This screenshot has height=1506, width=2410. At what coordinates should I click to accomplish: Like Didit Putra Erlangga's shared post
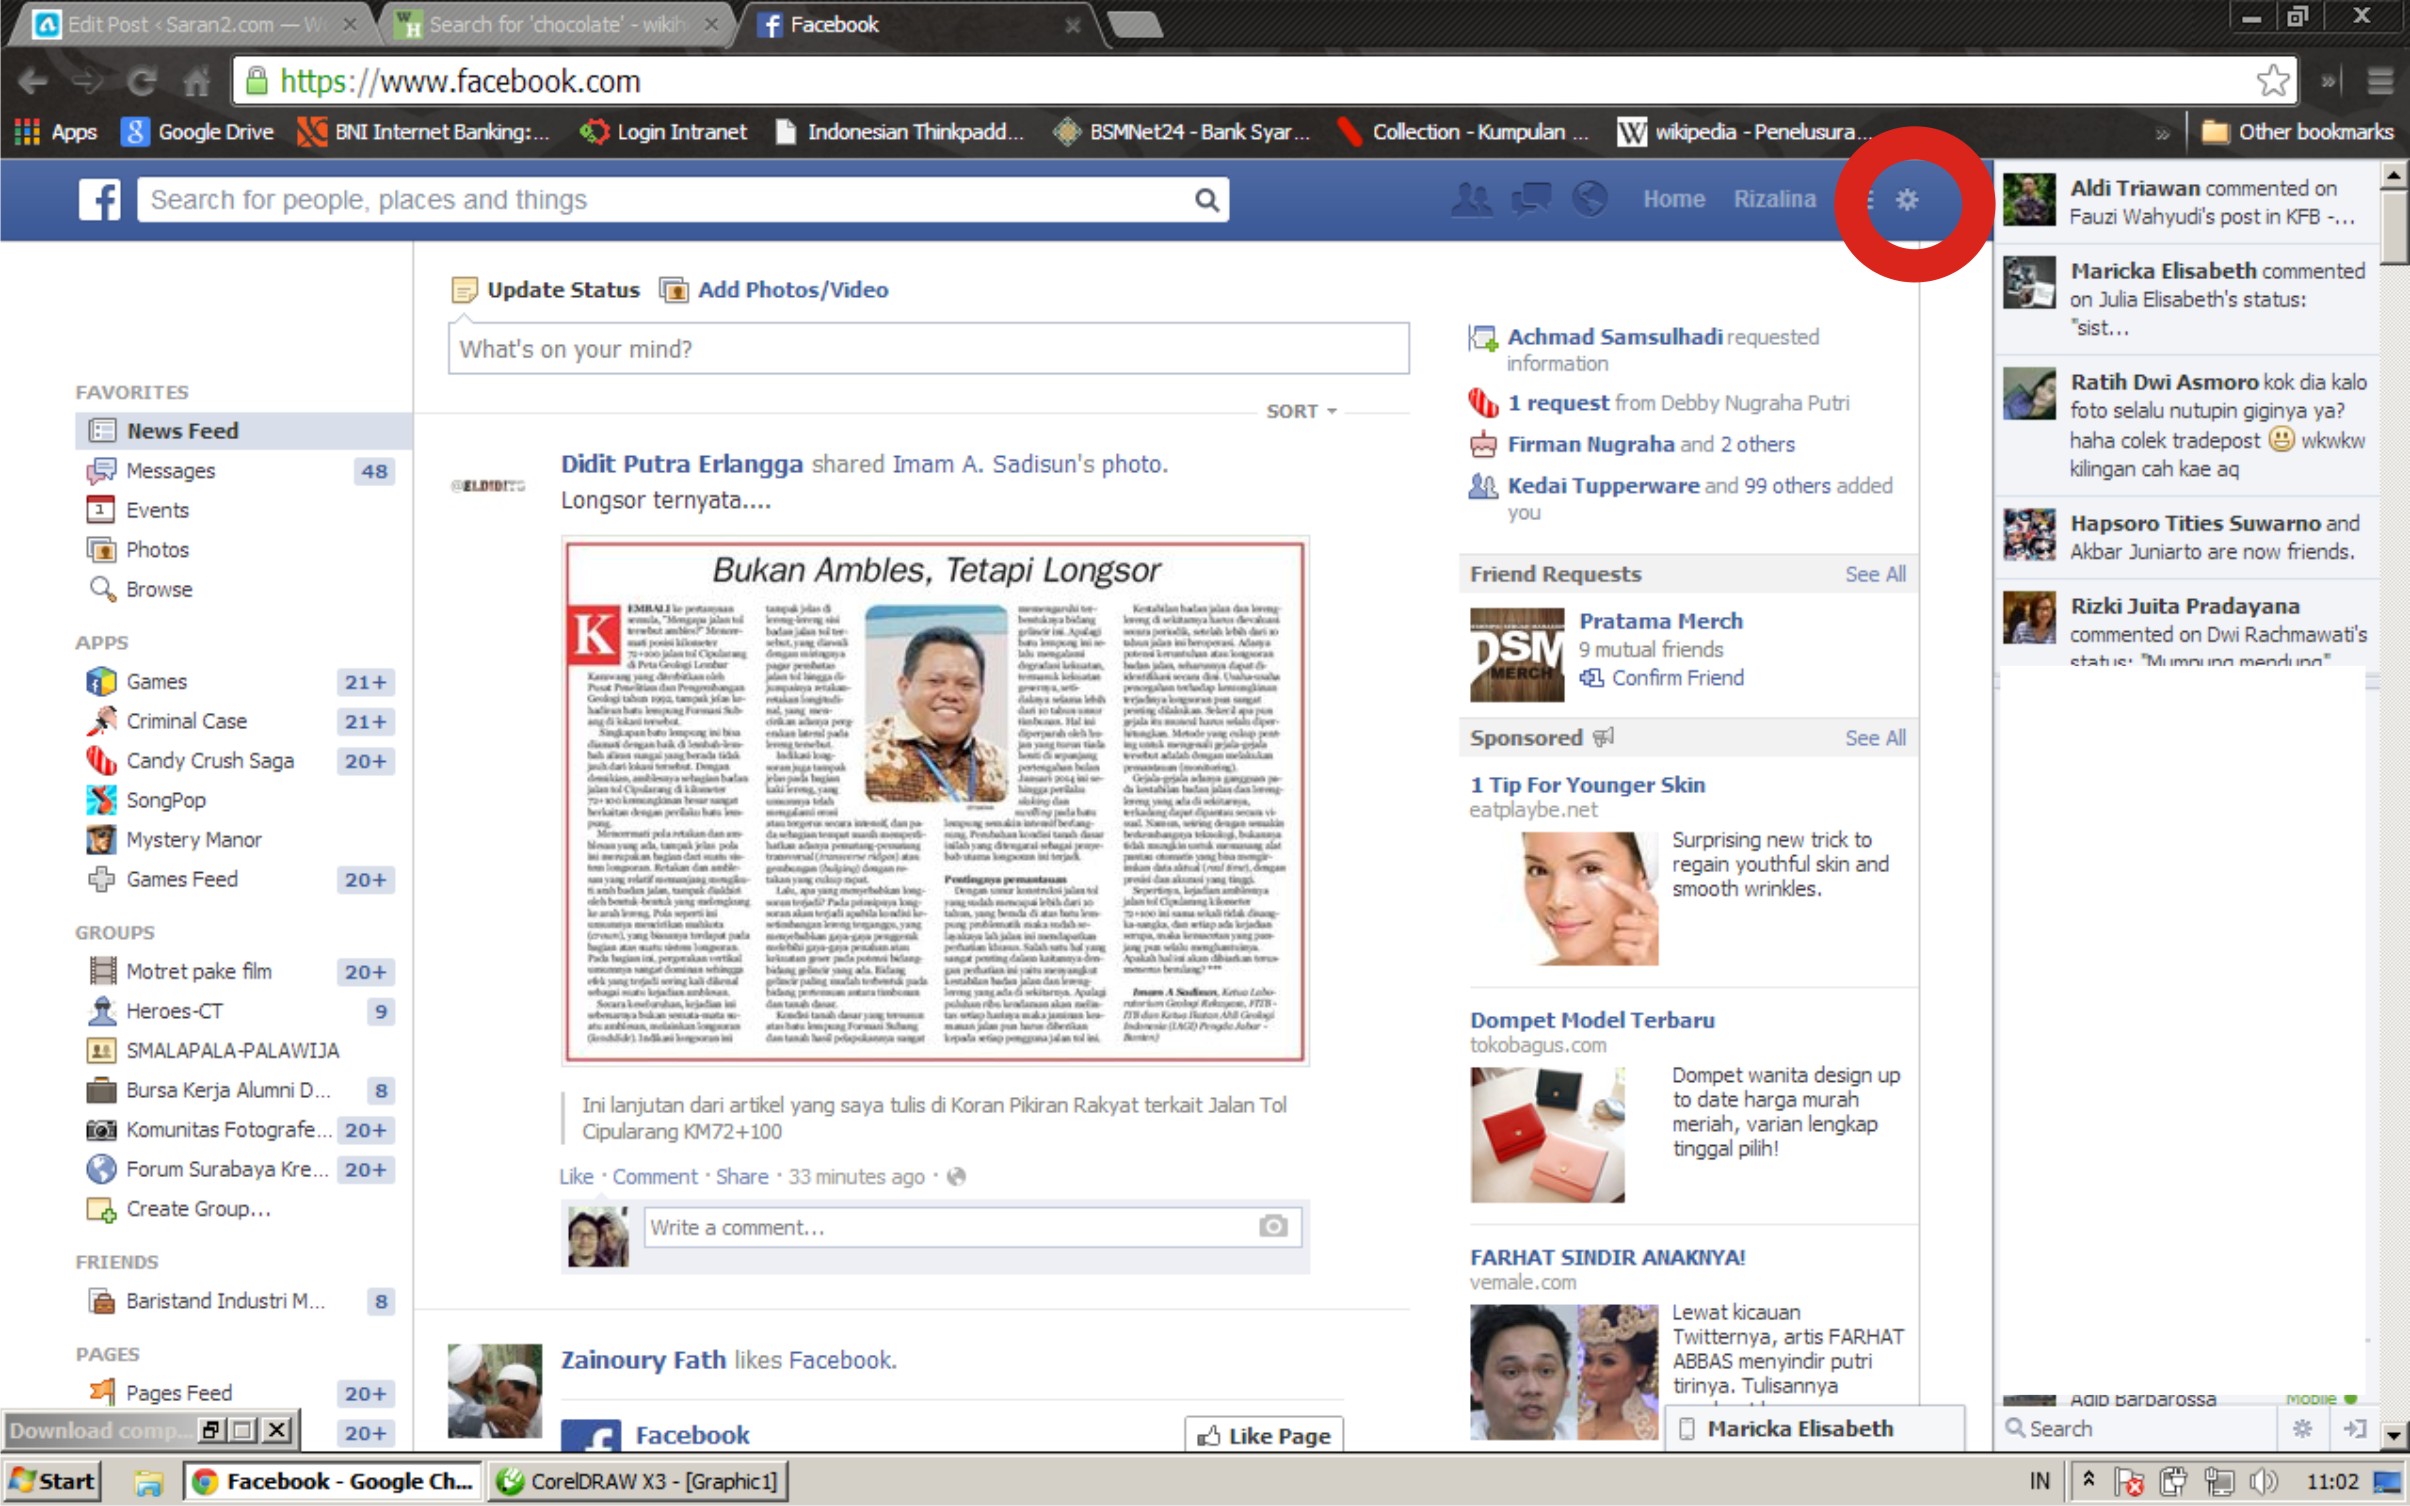576,1176
